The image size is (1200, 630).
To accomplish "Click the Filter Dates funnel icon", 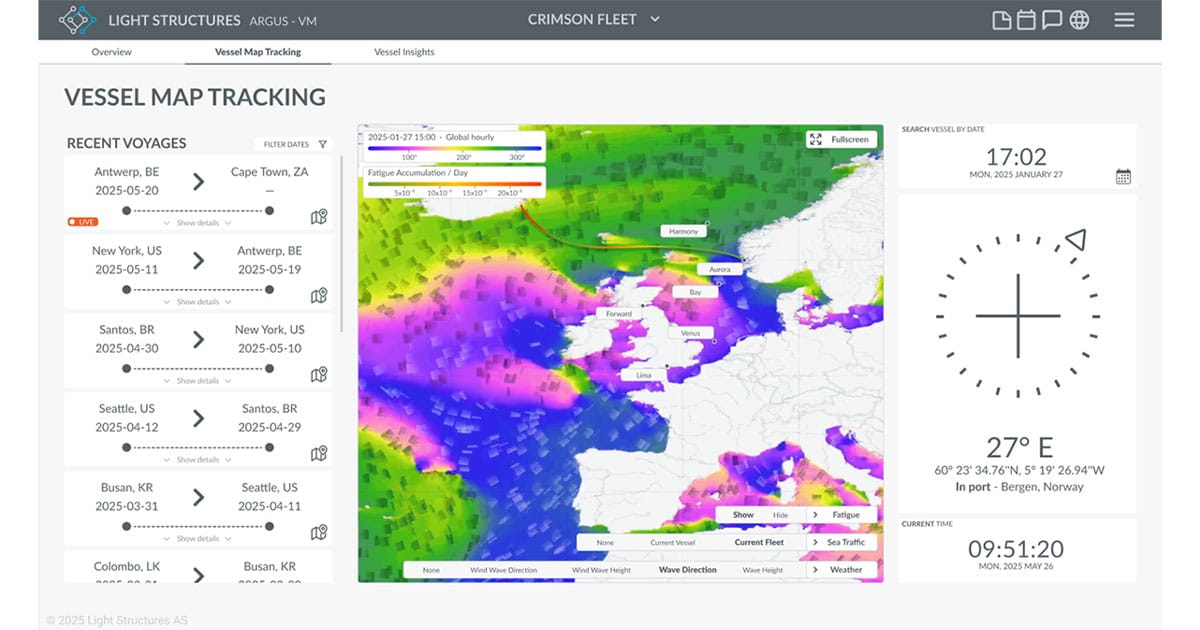I will tap(323, 143).
